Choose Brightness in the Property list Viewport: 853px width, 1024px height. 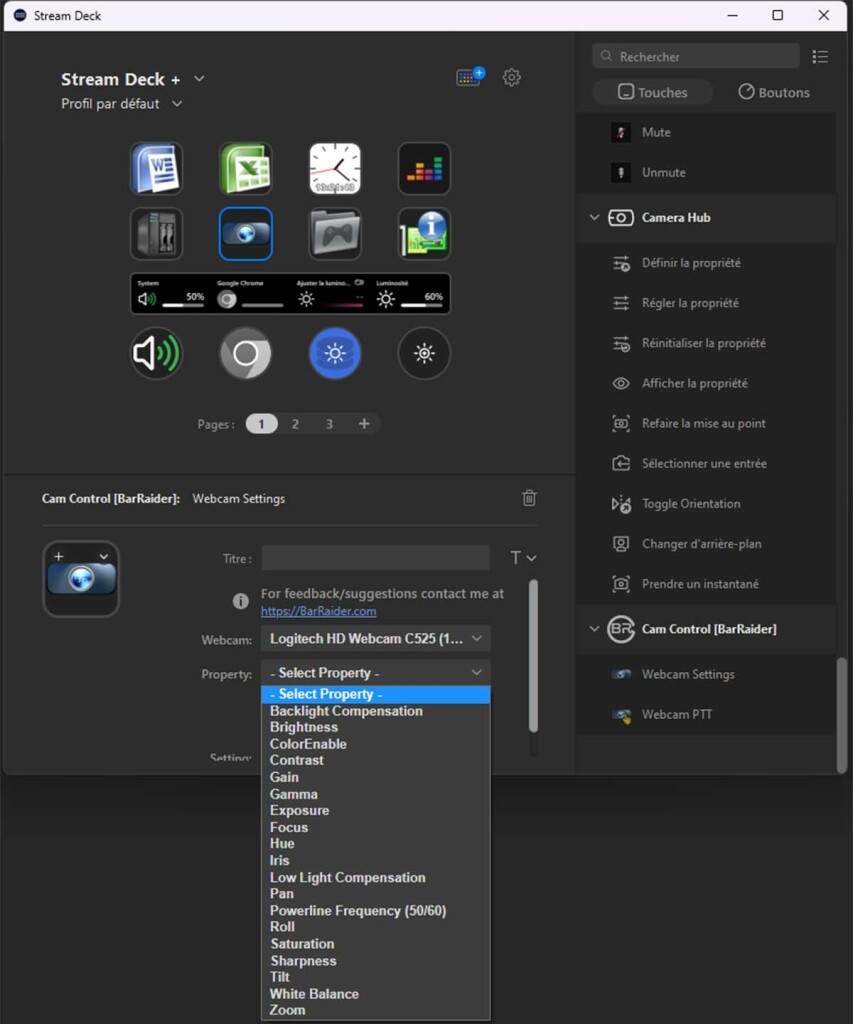click(303, 726)
